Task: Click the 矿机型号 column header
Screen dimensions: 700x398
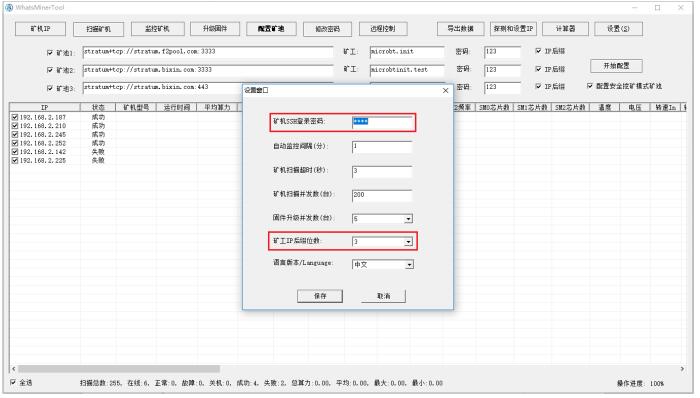Action: 136,108
